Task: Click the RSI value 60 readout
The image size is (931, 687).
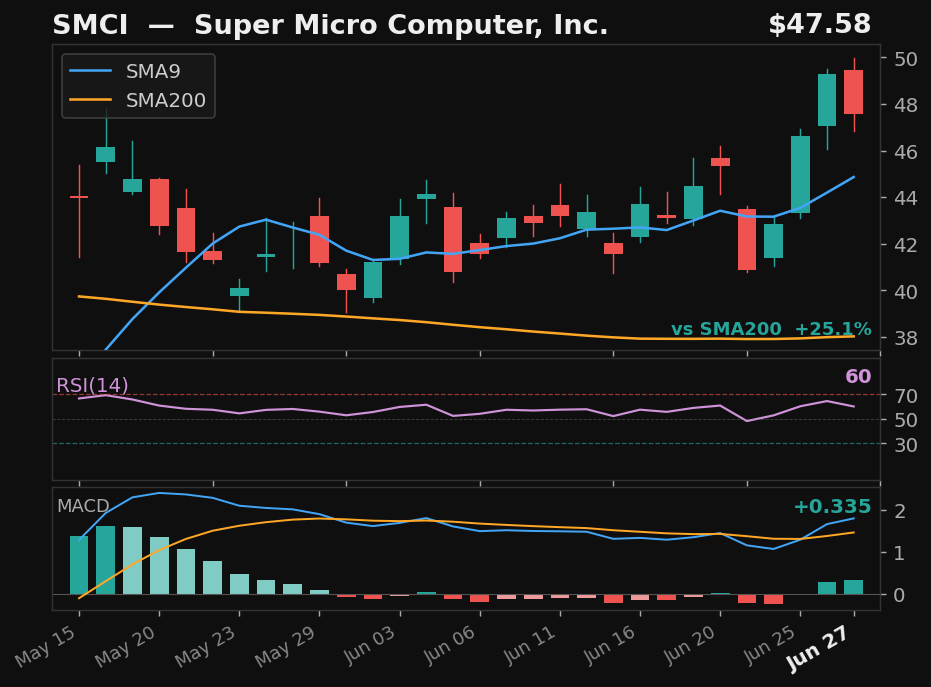Action: pyautogui.click(x=858, y=376)
